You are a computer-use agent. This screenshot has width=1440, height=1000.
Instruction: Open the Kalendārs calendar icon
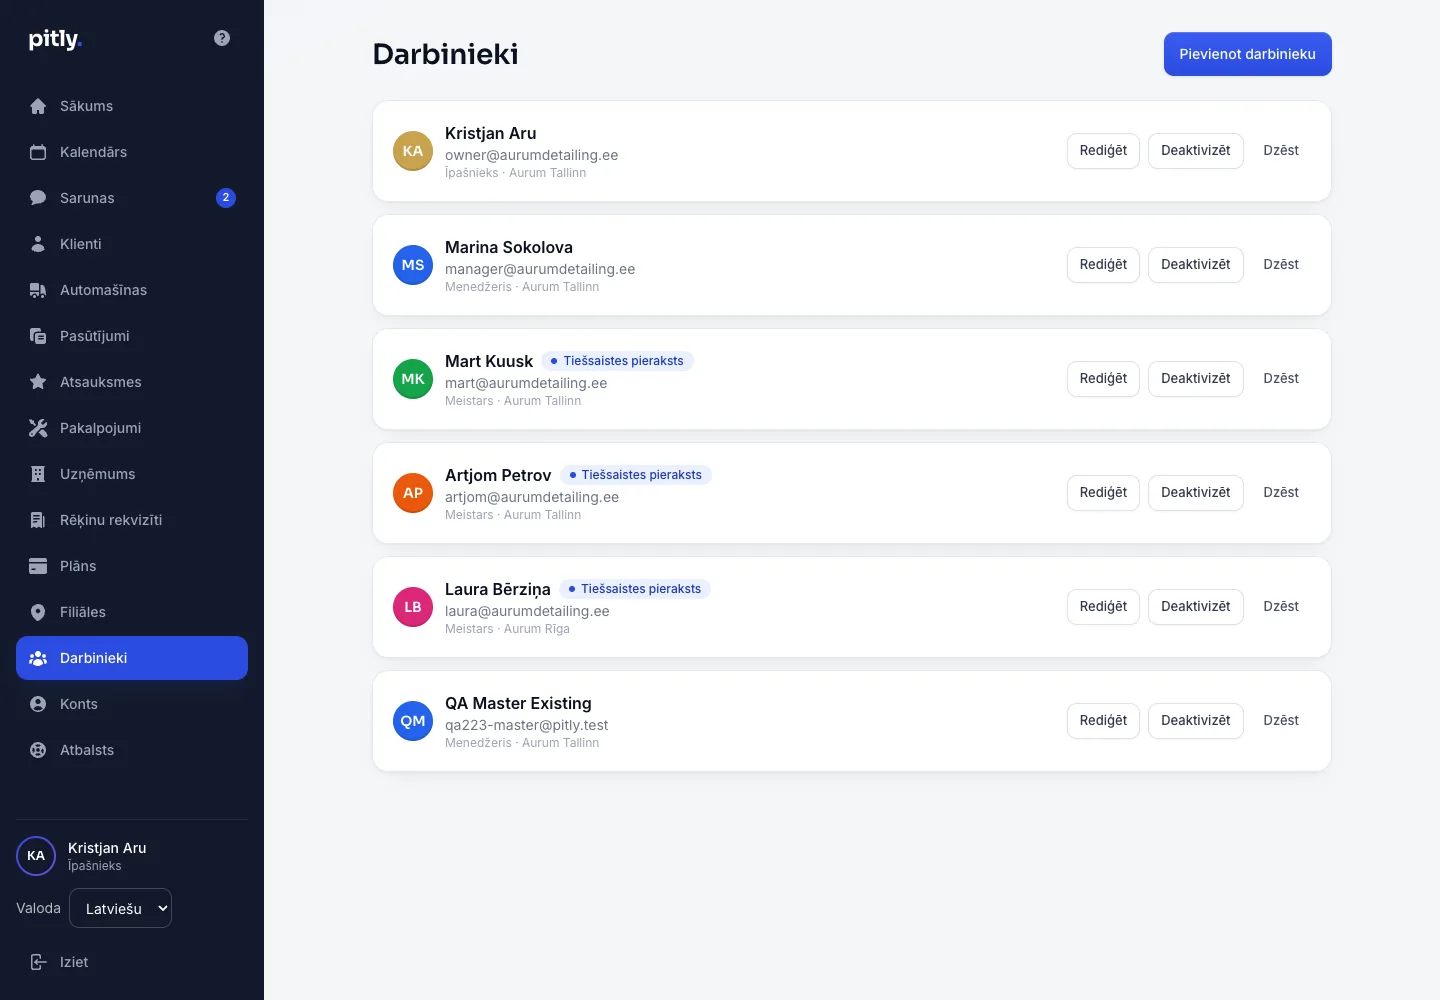click(x=38, y=152)
